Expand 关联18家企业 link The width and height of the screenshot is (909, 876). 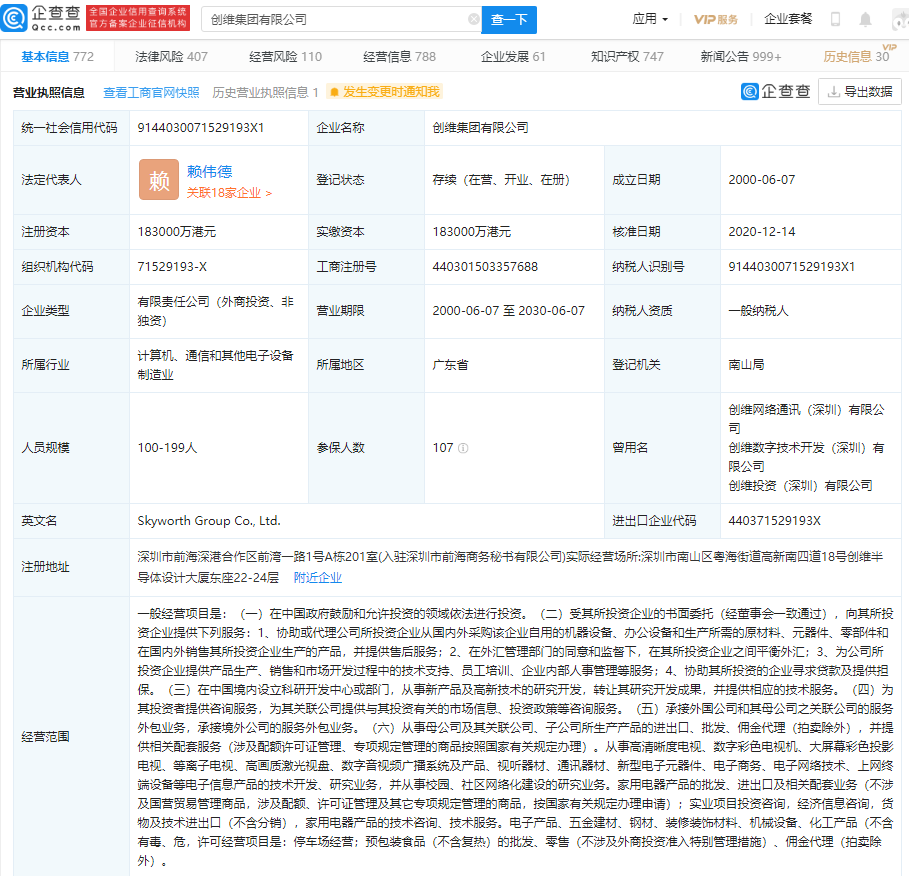point(229,193)
